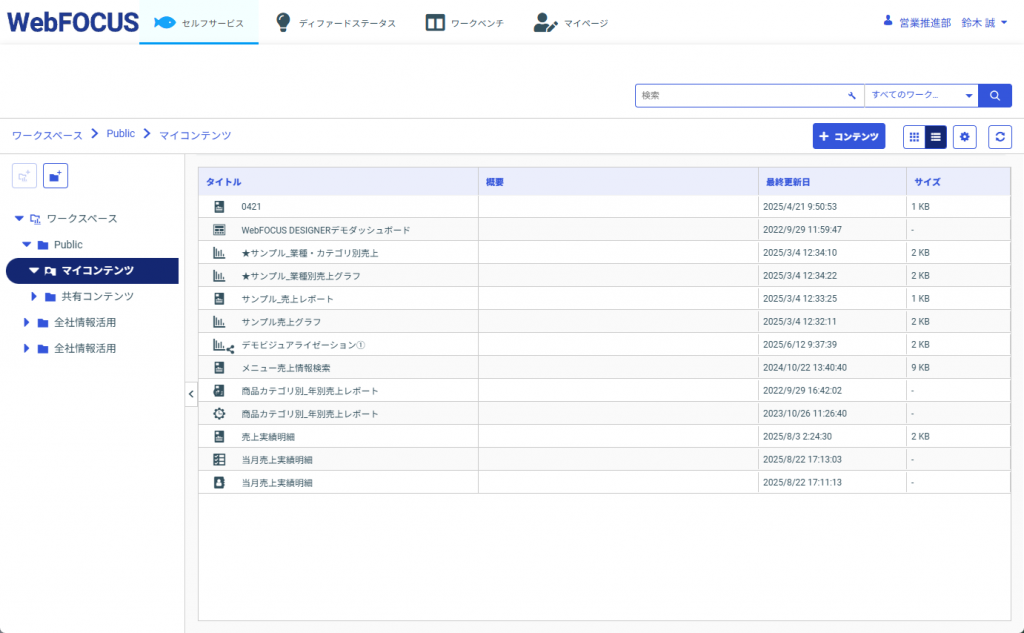Click Public in the breadcrumb
The height and width of the screenshot is (633, 1024).
coord(120,134)
